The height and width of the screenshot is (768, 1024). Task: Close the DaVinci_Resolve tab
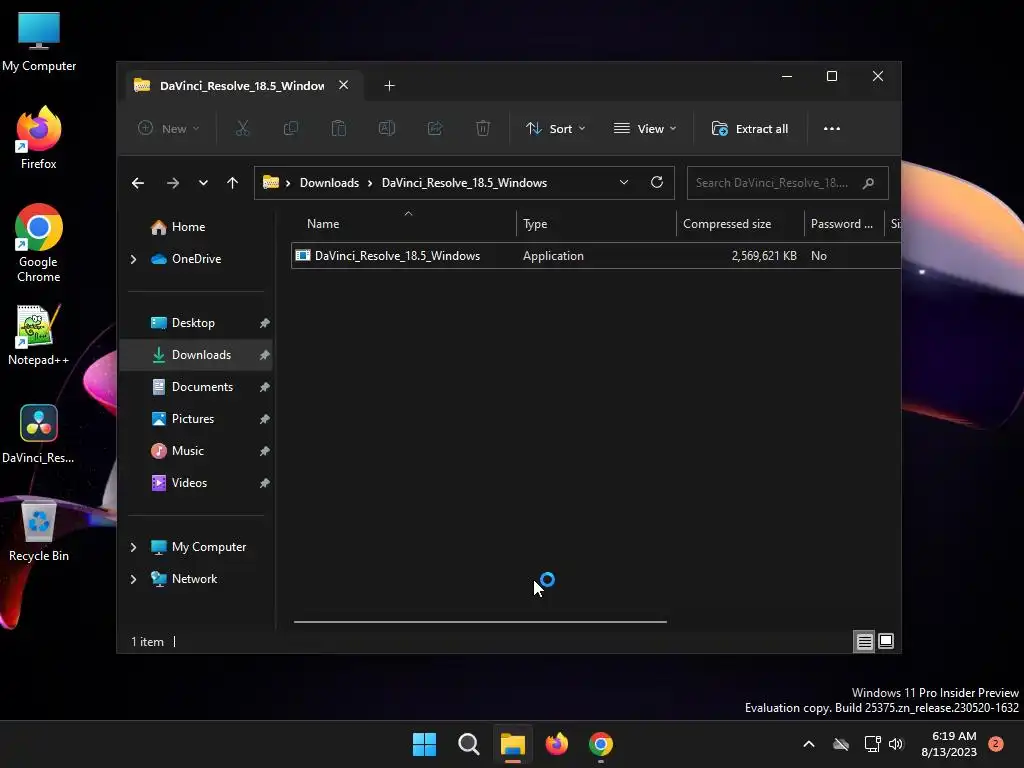(x=344, y=85)
